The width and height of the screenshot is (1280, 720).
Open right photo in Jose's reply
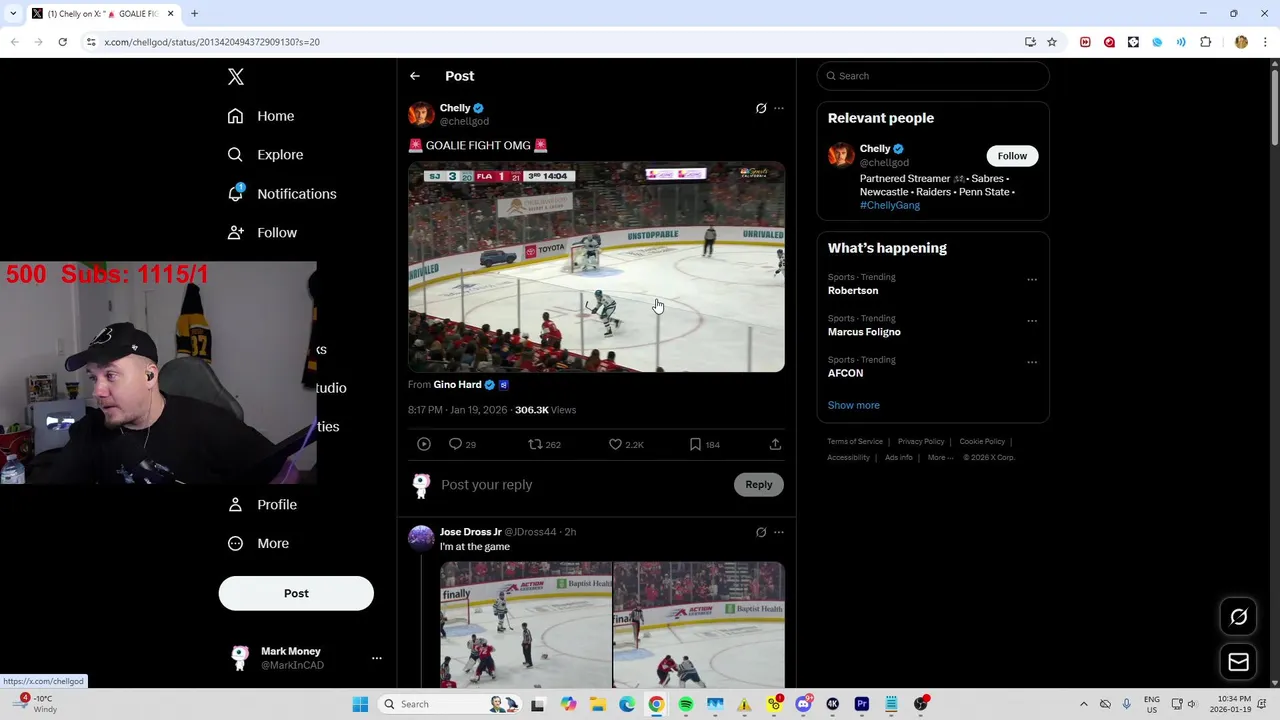pos(699,625)
